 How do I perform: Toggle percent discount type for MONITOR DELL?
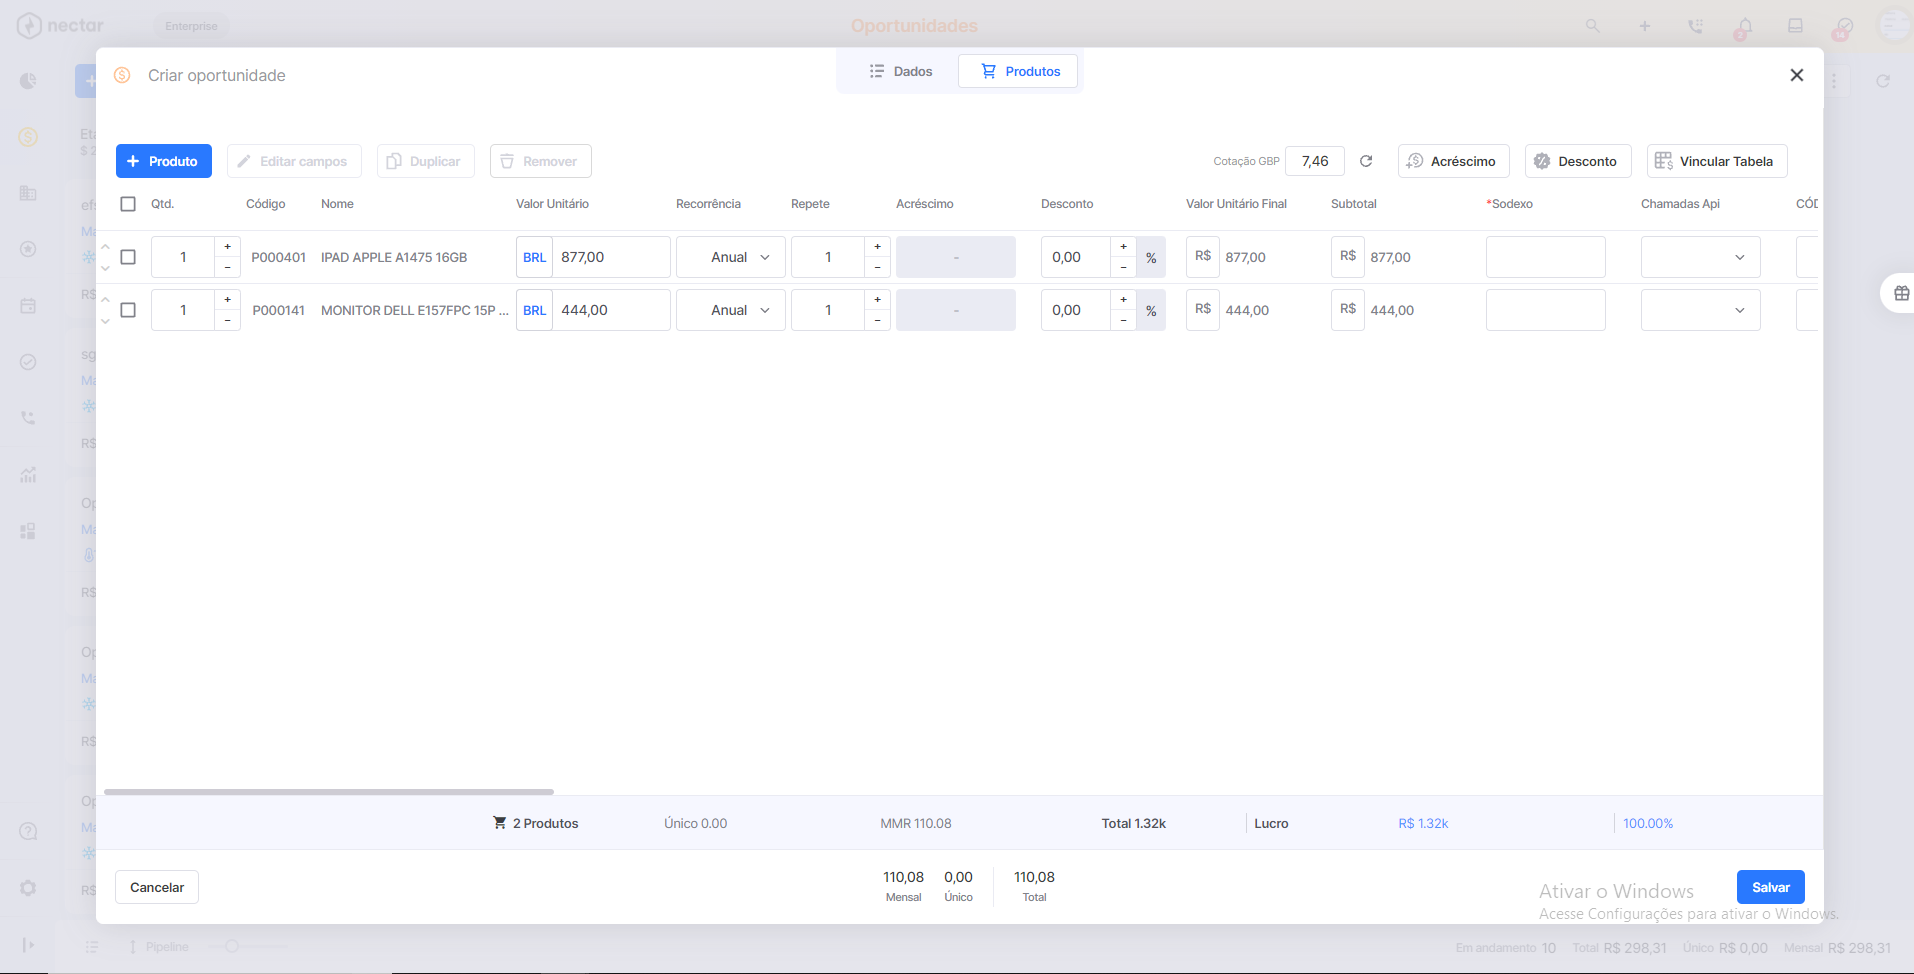(1151, 310)
